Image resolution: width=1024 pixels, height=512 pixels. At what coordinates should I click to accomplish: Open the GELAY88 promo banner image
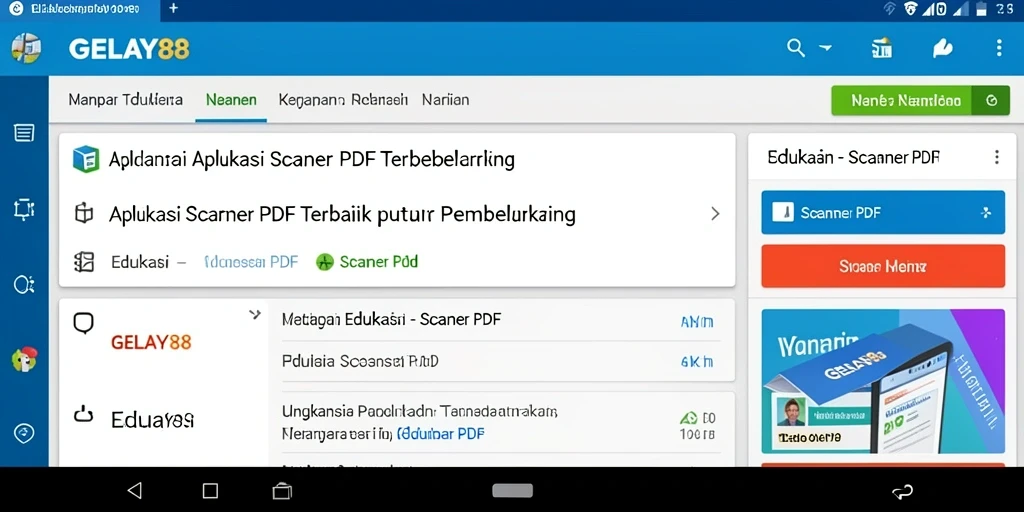(x=883, y=381)
